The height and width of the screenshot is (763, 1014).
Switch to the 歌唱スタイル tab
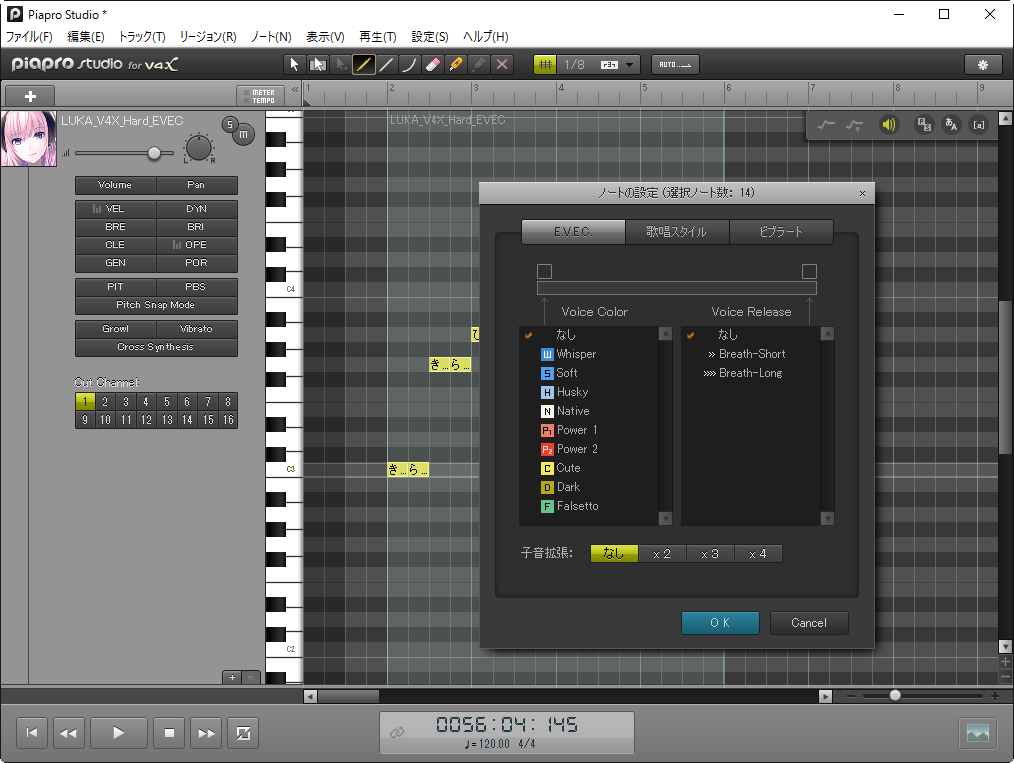coord(677,231)
